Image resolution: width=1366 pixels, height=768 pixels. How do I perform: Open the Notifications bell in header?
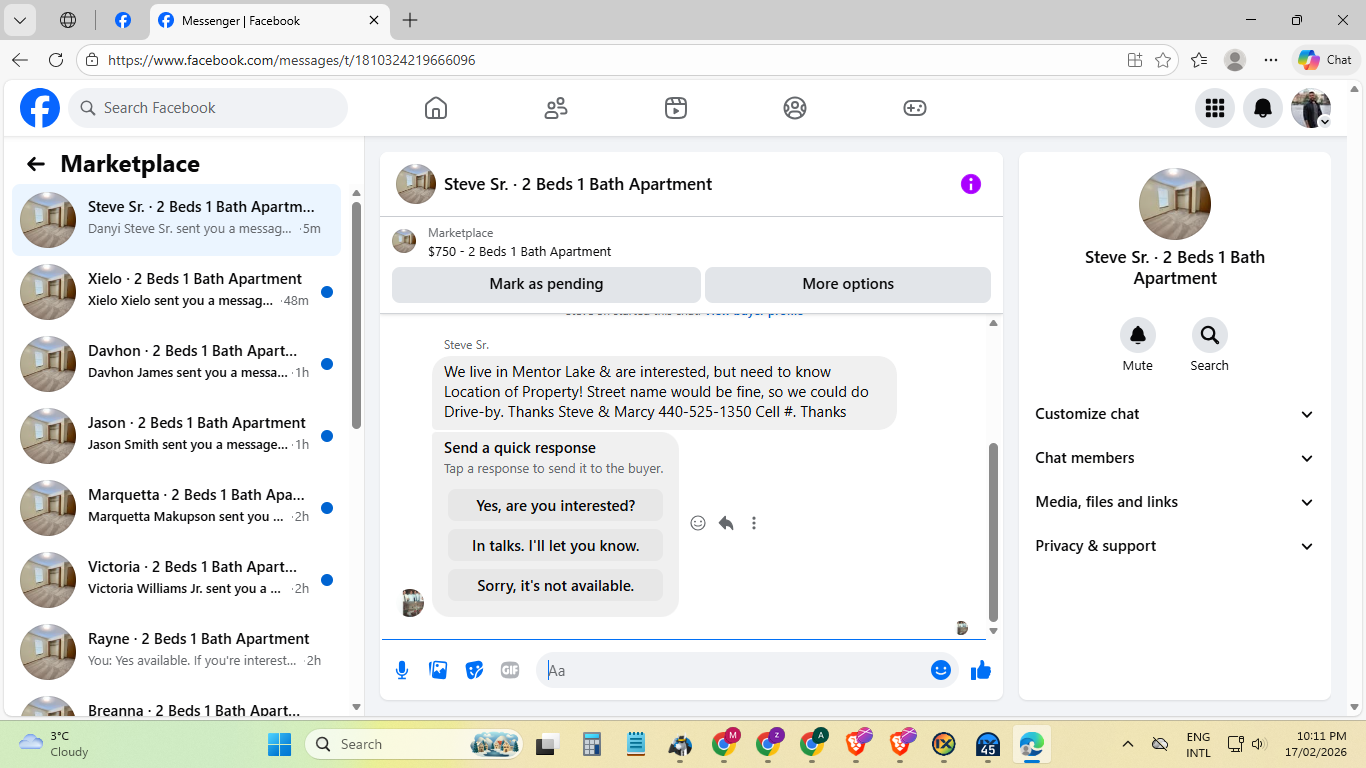coord(1263,108)
